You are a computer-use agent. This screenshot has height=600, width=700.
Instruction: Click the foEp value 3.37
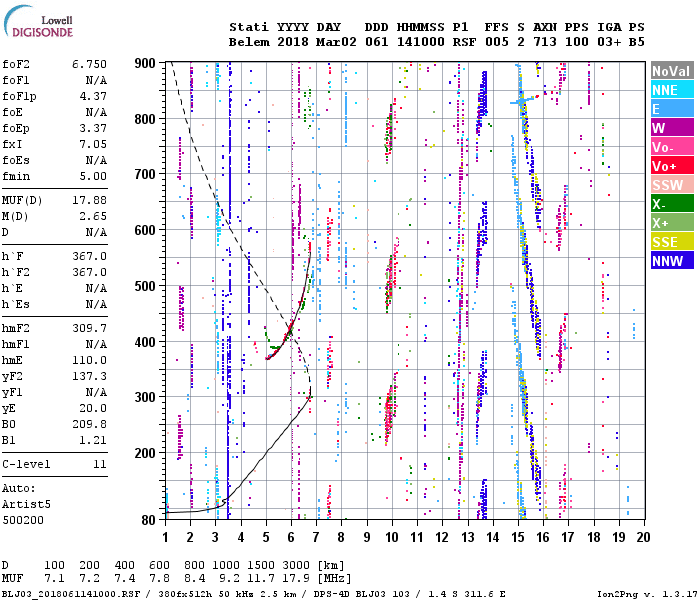click(93, 129)
